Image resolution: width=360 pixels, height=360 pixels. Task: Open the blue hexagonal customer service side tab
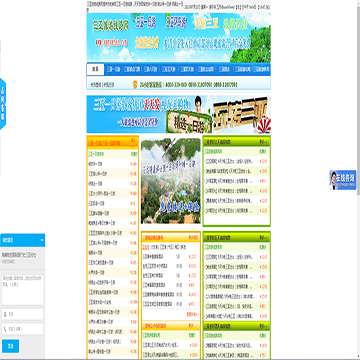click(3, 104)
